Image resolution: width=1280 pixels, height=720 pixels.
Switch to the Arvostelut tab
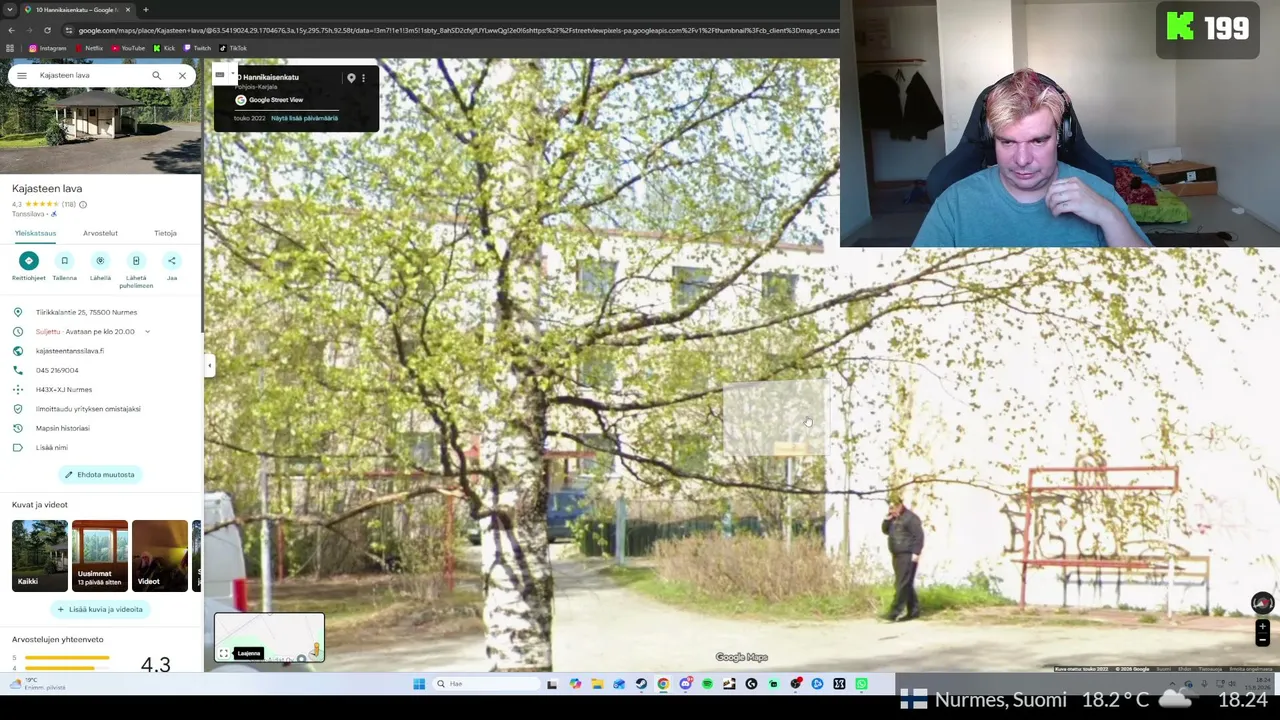[x=100, y=233]
